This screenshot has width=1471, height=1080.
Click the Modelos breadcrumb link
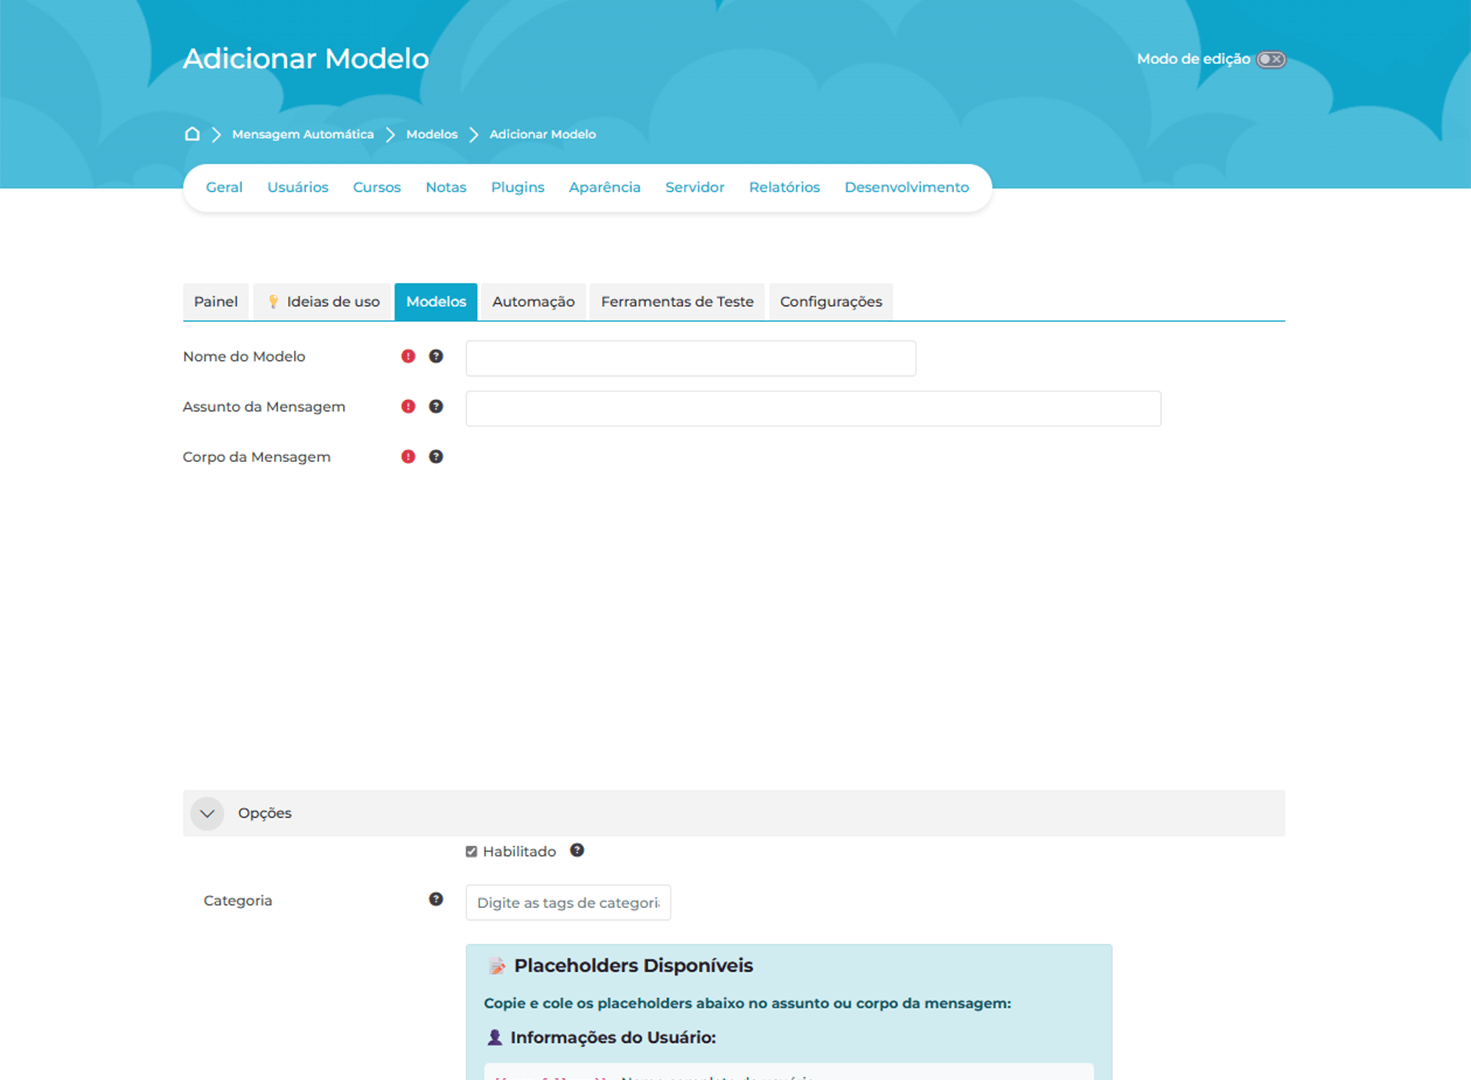(432, 134)
